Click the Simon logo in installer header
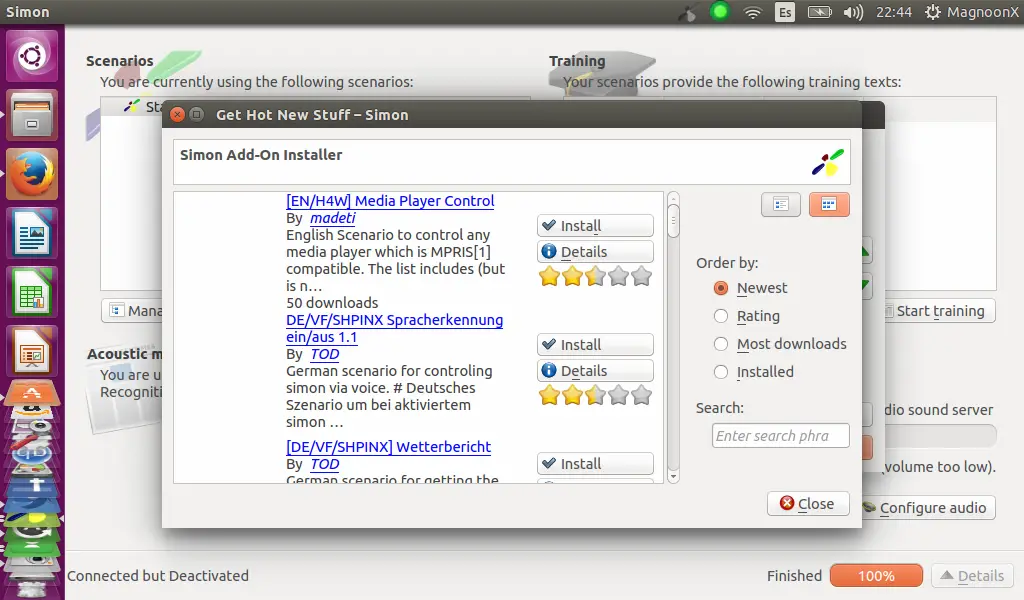 [827, 163]
